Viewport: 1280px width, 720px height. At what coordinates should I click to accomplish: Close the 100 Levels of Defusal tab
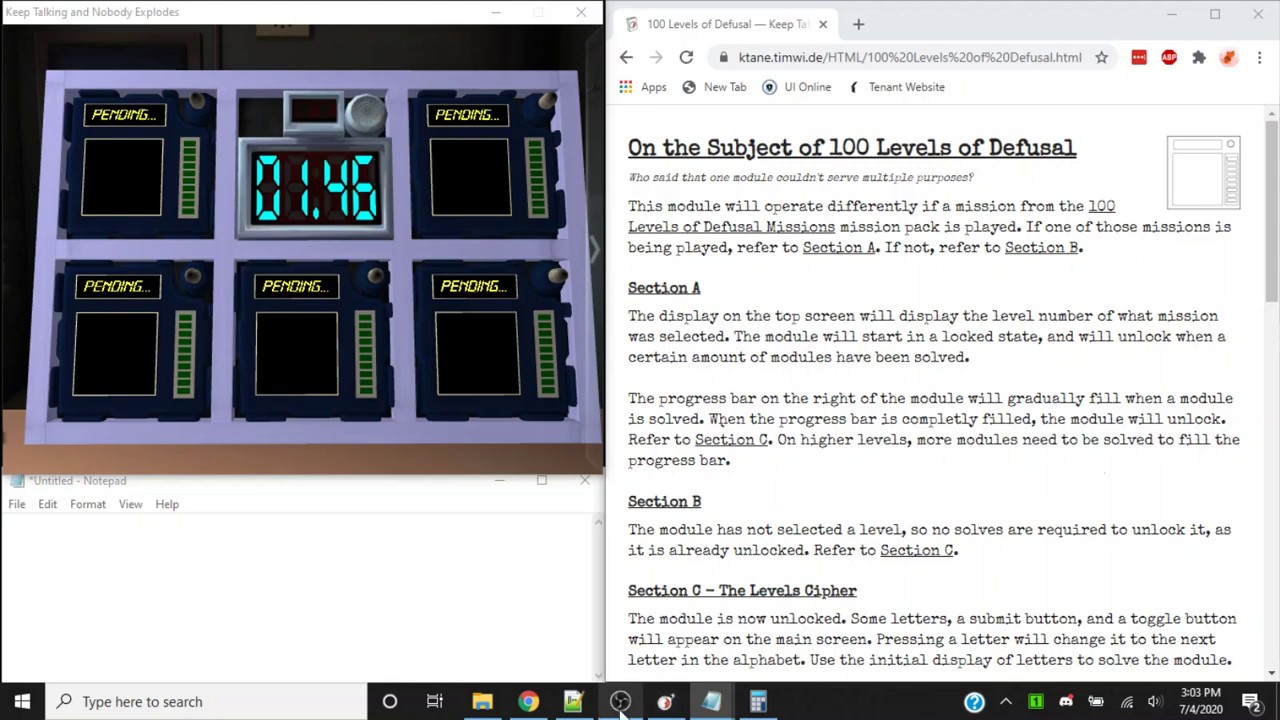tap(823, 24)
